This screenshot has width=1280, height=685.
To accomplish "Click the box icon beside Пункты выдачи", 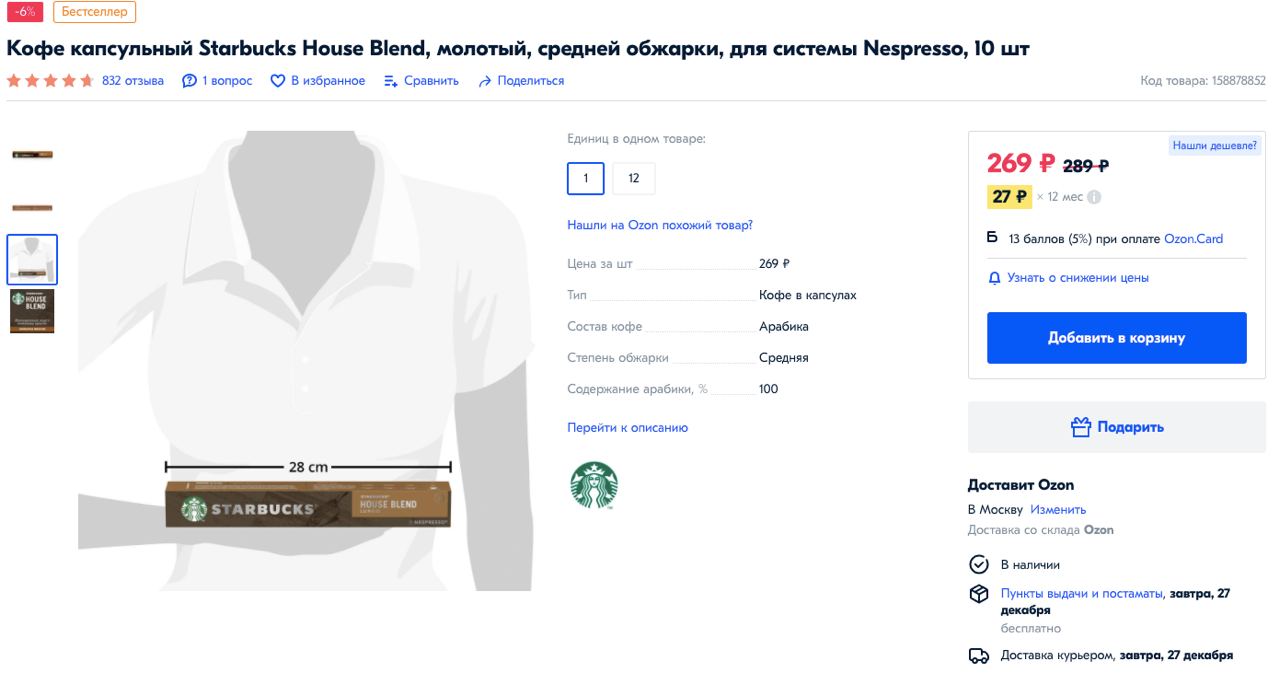I will [x=979, y=594].
